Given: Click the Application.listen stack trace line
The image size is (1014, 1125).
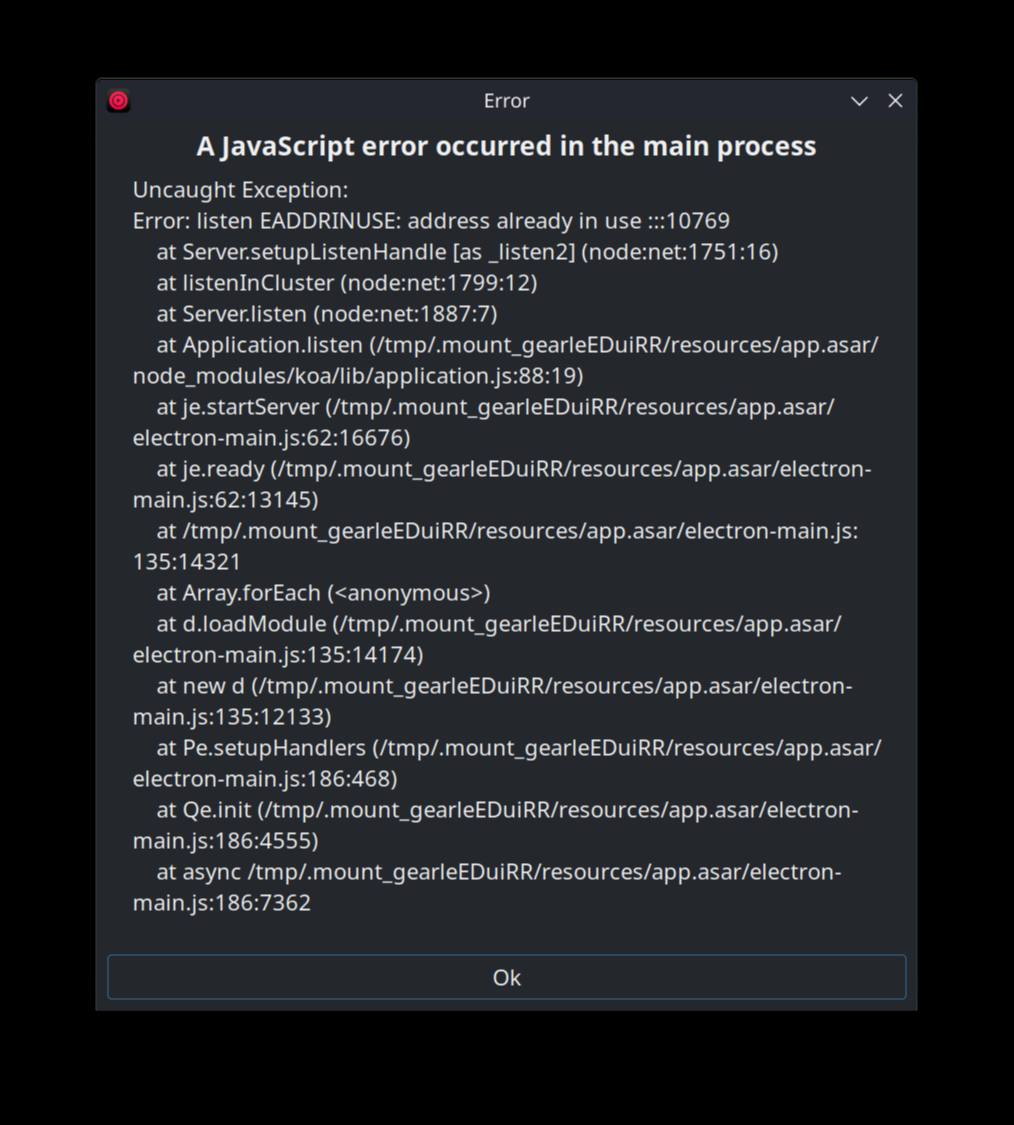Looking at the screenshot, I should [517, 345].
